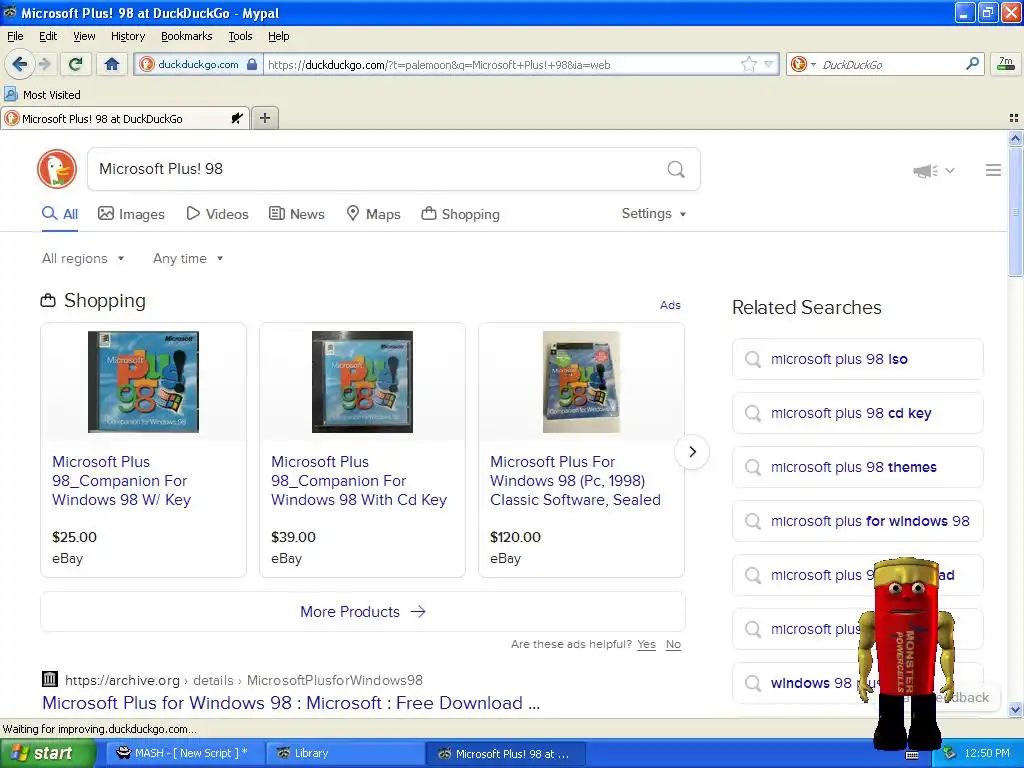Screen dimensions: 1024x768
Task: Open the home page via the home icon
Action: (112, 64)
